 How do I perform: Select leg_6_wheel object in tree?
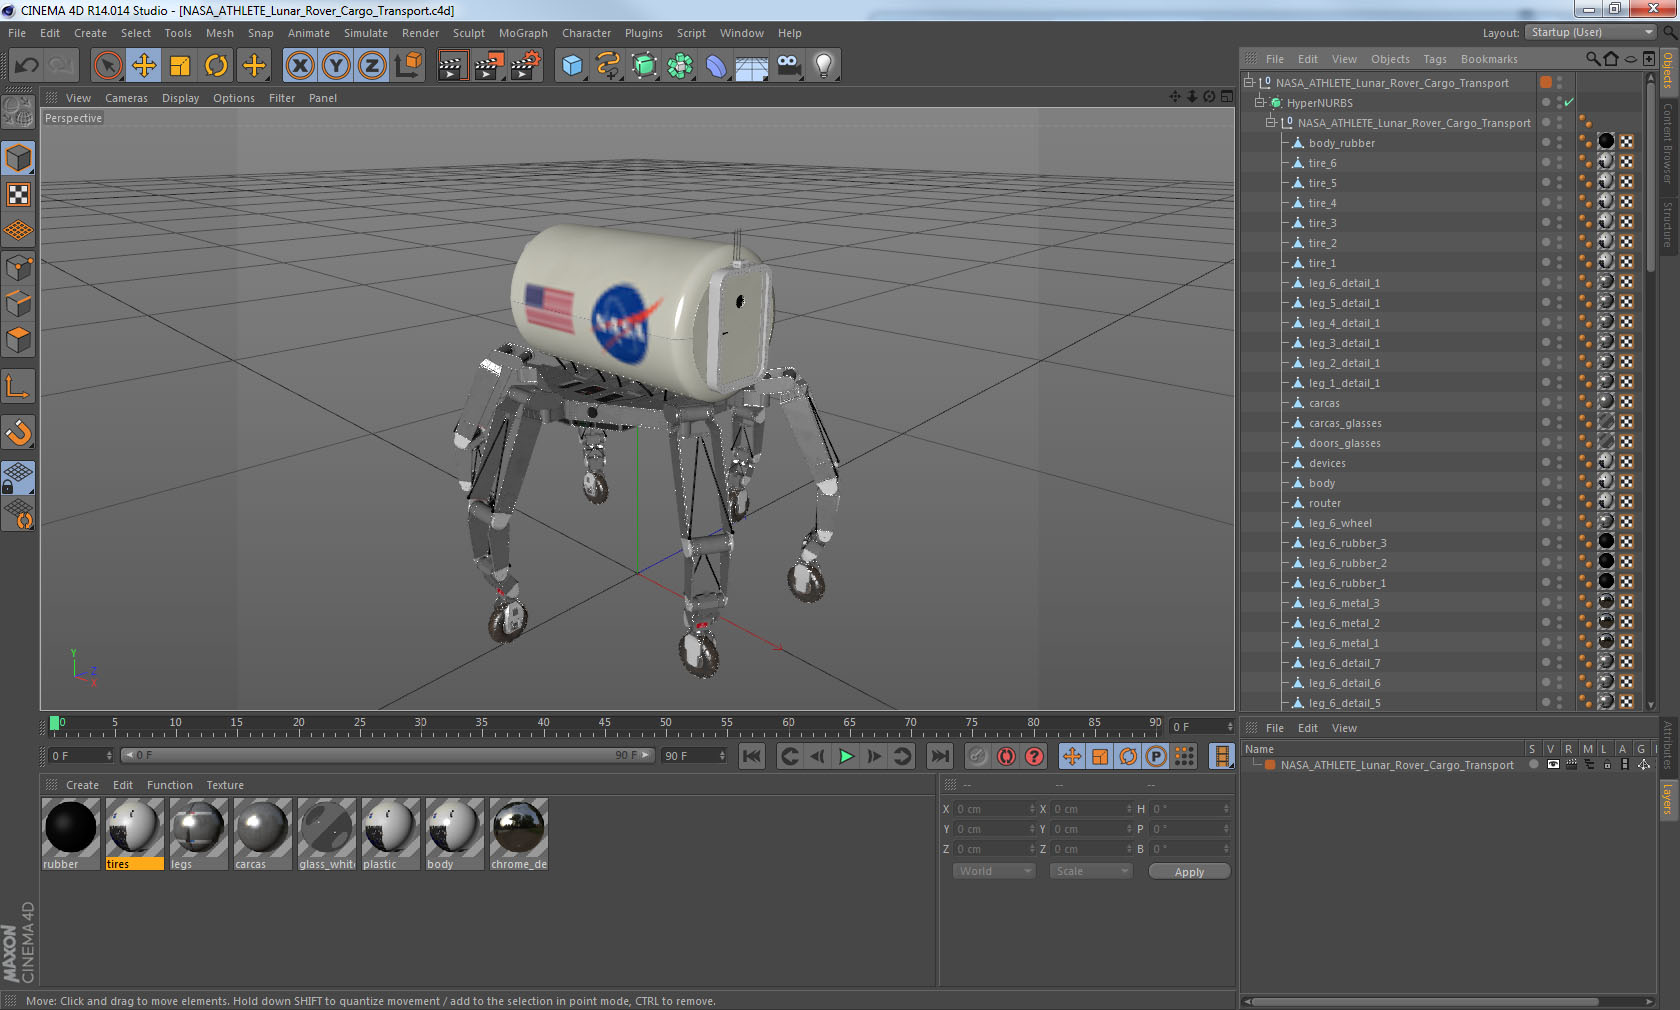pyautogui.click(x=1340, y=523)
